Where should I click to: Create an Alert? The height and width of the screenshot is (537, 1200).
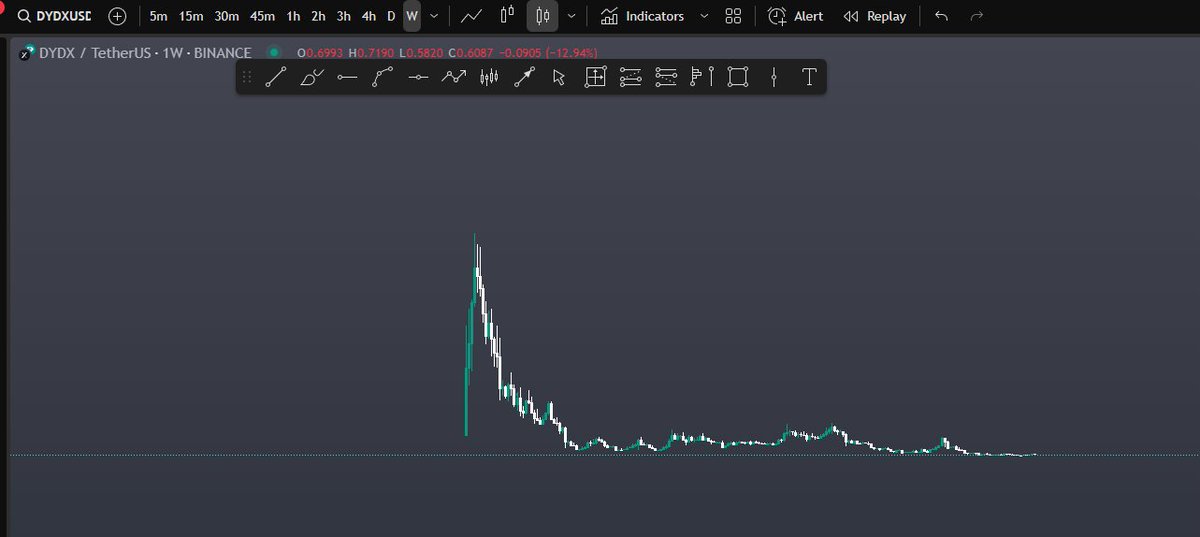796,16
